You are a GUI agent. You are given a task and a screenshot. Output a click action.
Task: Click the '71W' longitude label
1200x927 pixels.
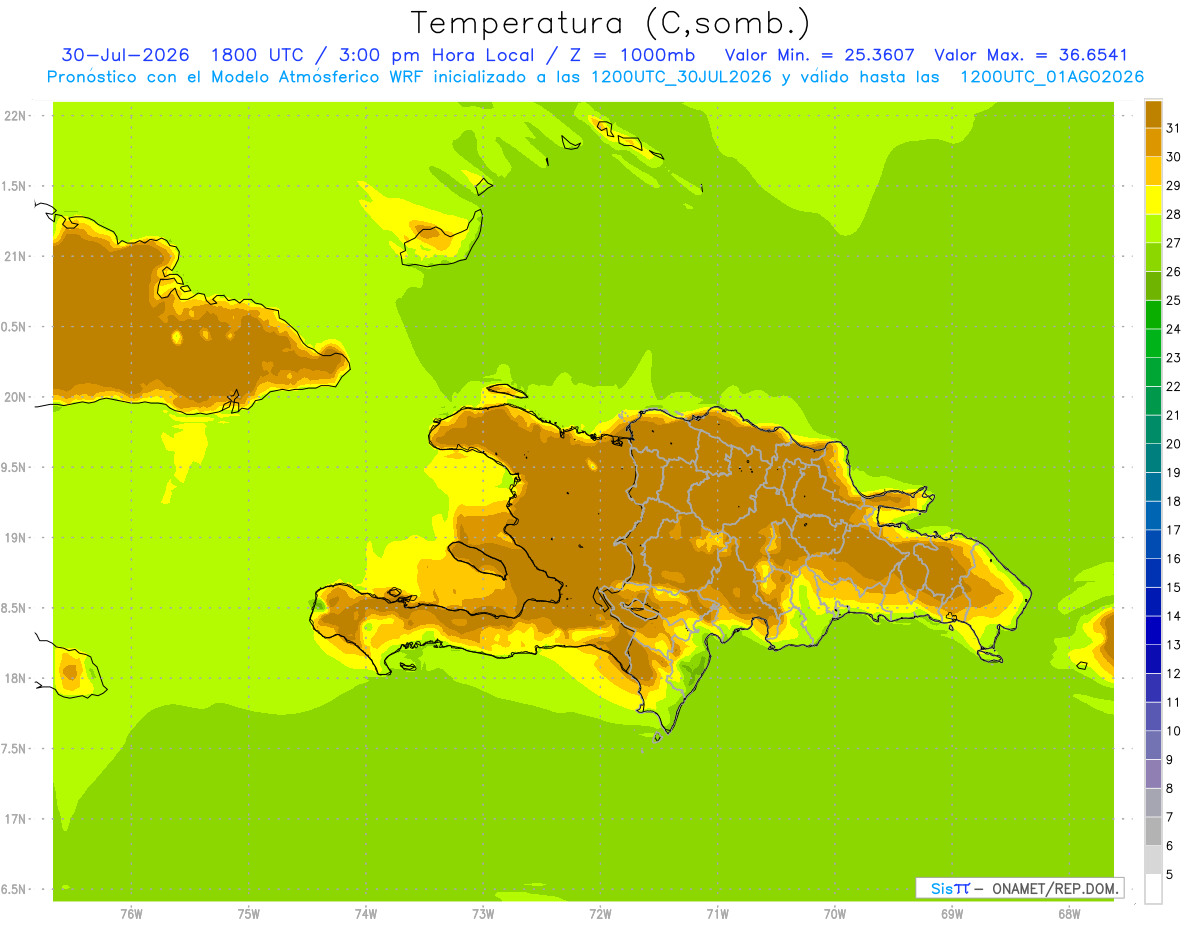717,914
